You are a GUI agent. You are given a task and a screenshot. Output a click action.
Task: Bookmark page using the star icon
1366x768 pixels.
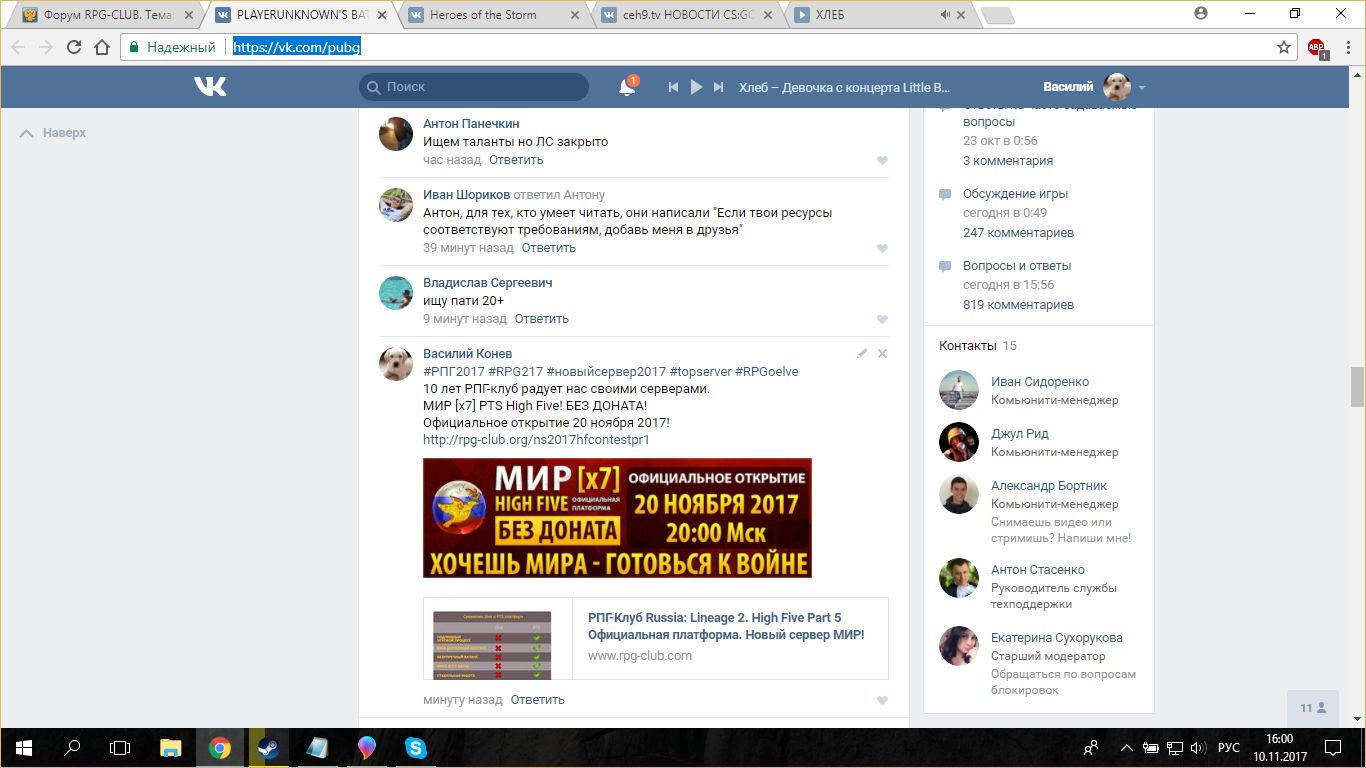click(x=1284, y=47)
